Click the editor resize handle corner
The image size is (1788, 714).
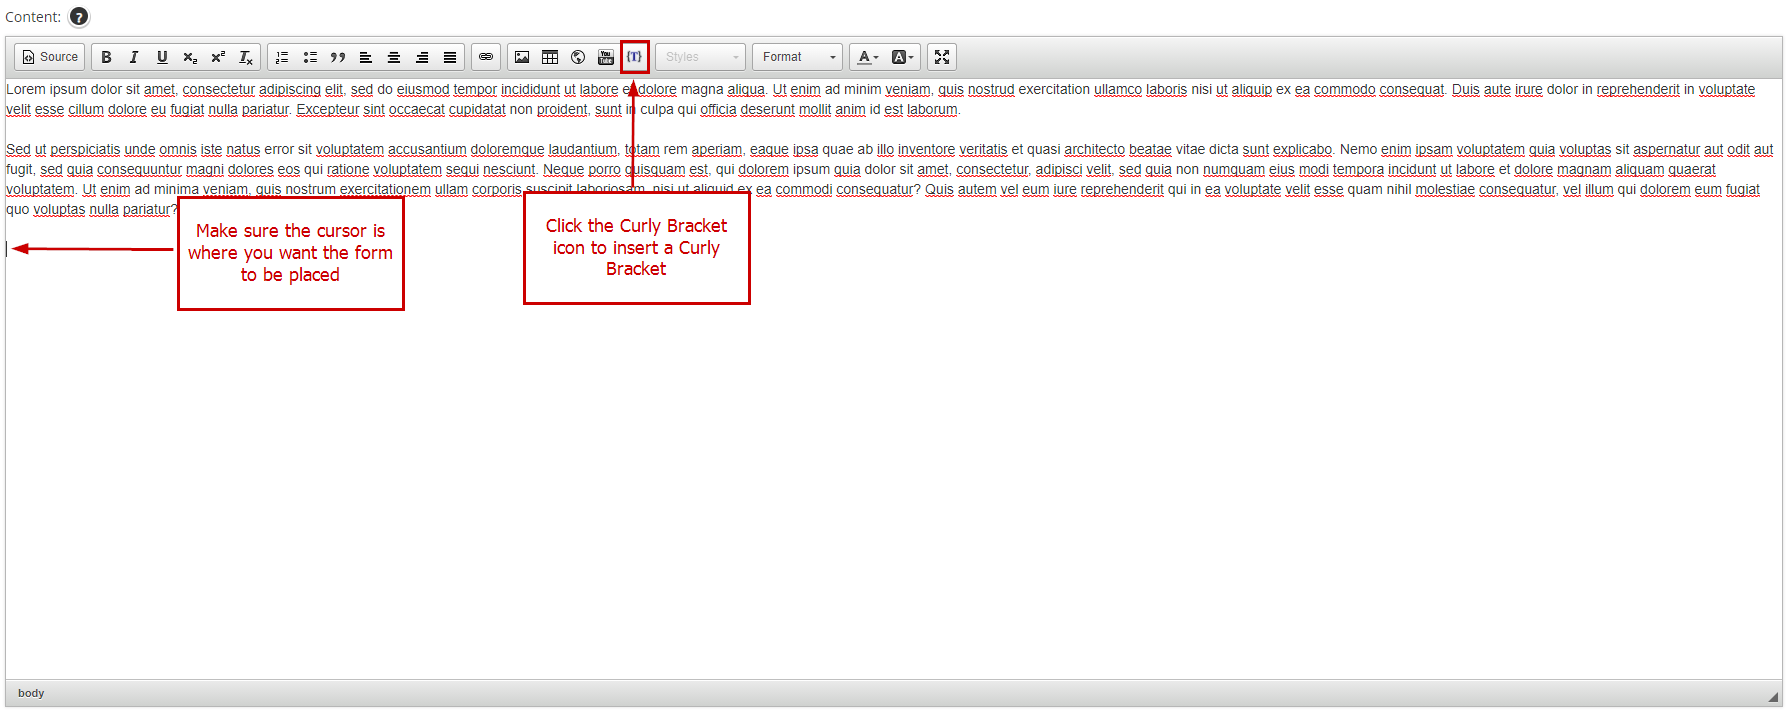pyautogui.click(x=1773, y=697)
